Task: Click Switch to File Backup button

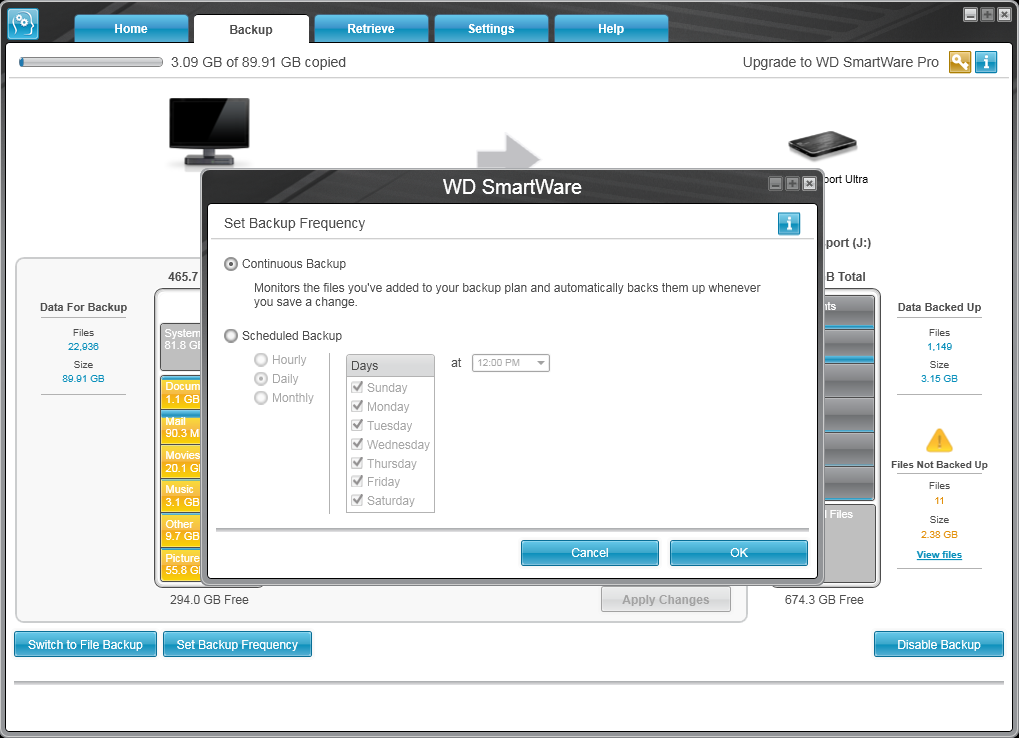Action: 85,644
